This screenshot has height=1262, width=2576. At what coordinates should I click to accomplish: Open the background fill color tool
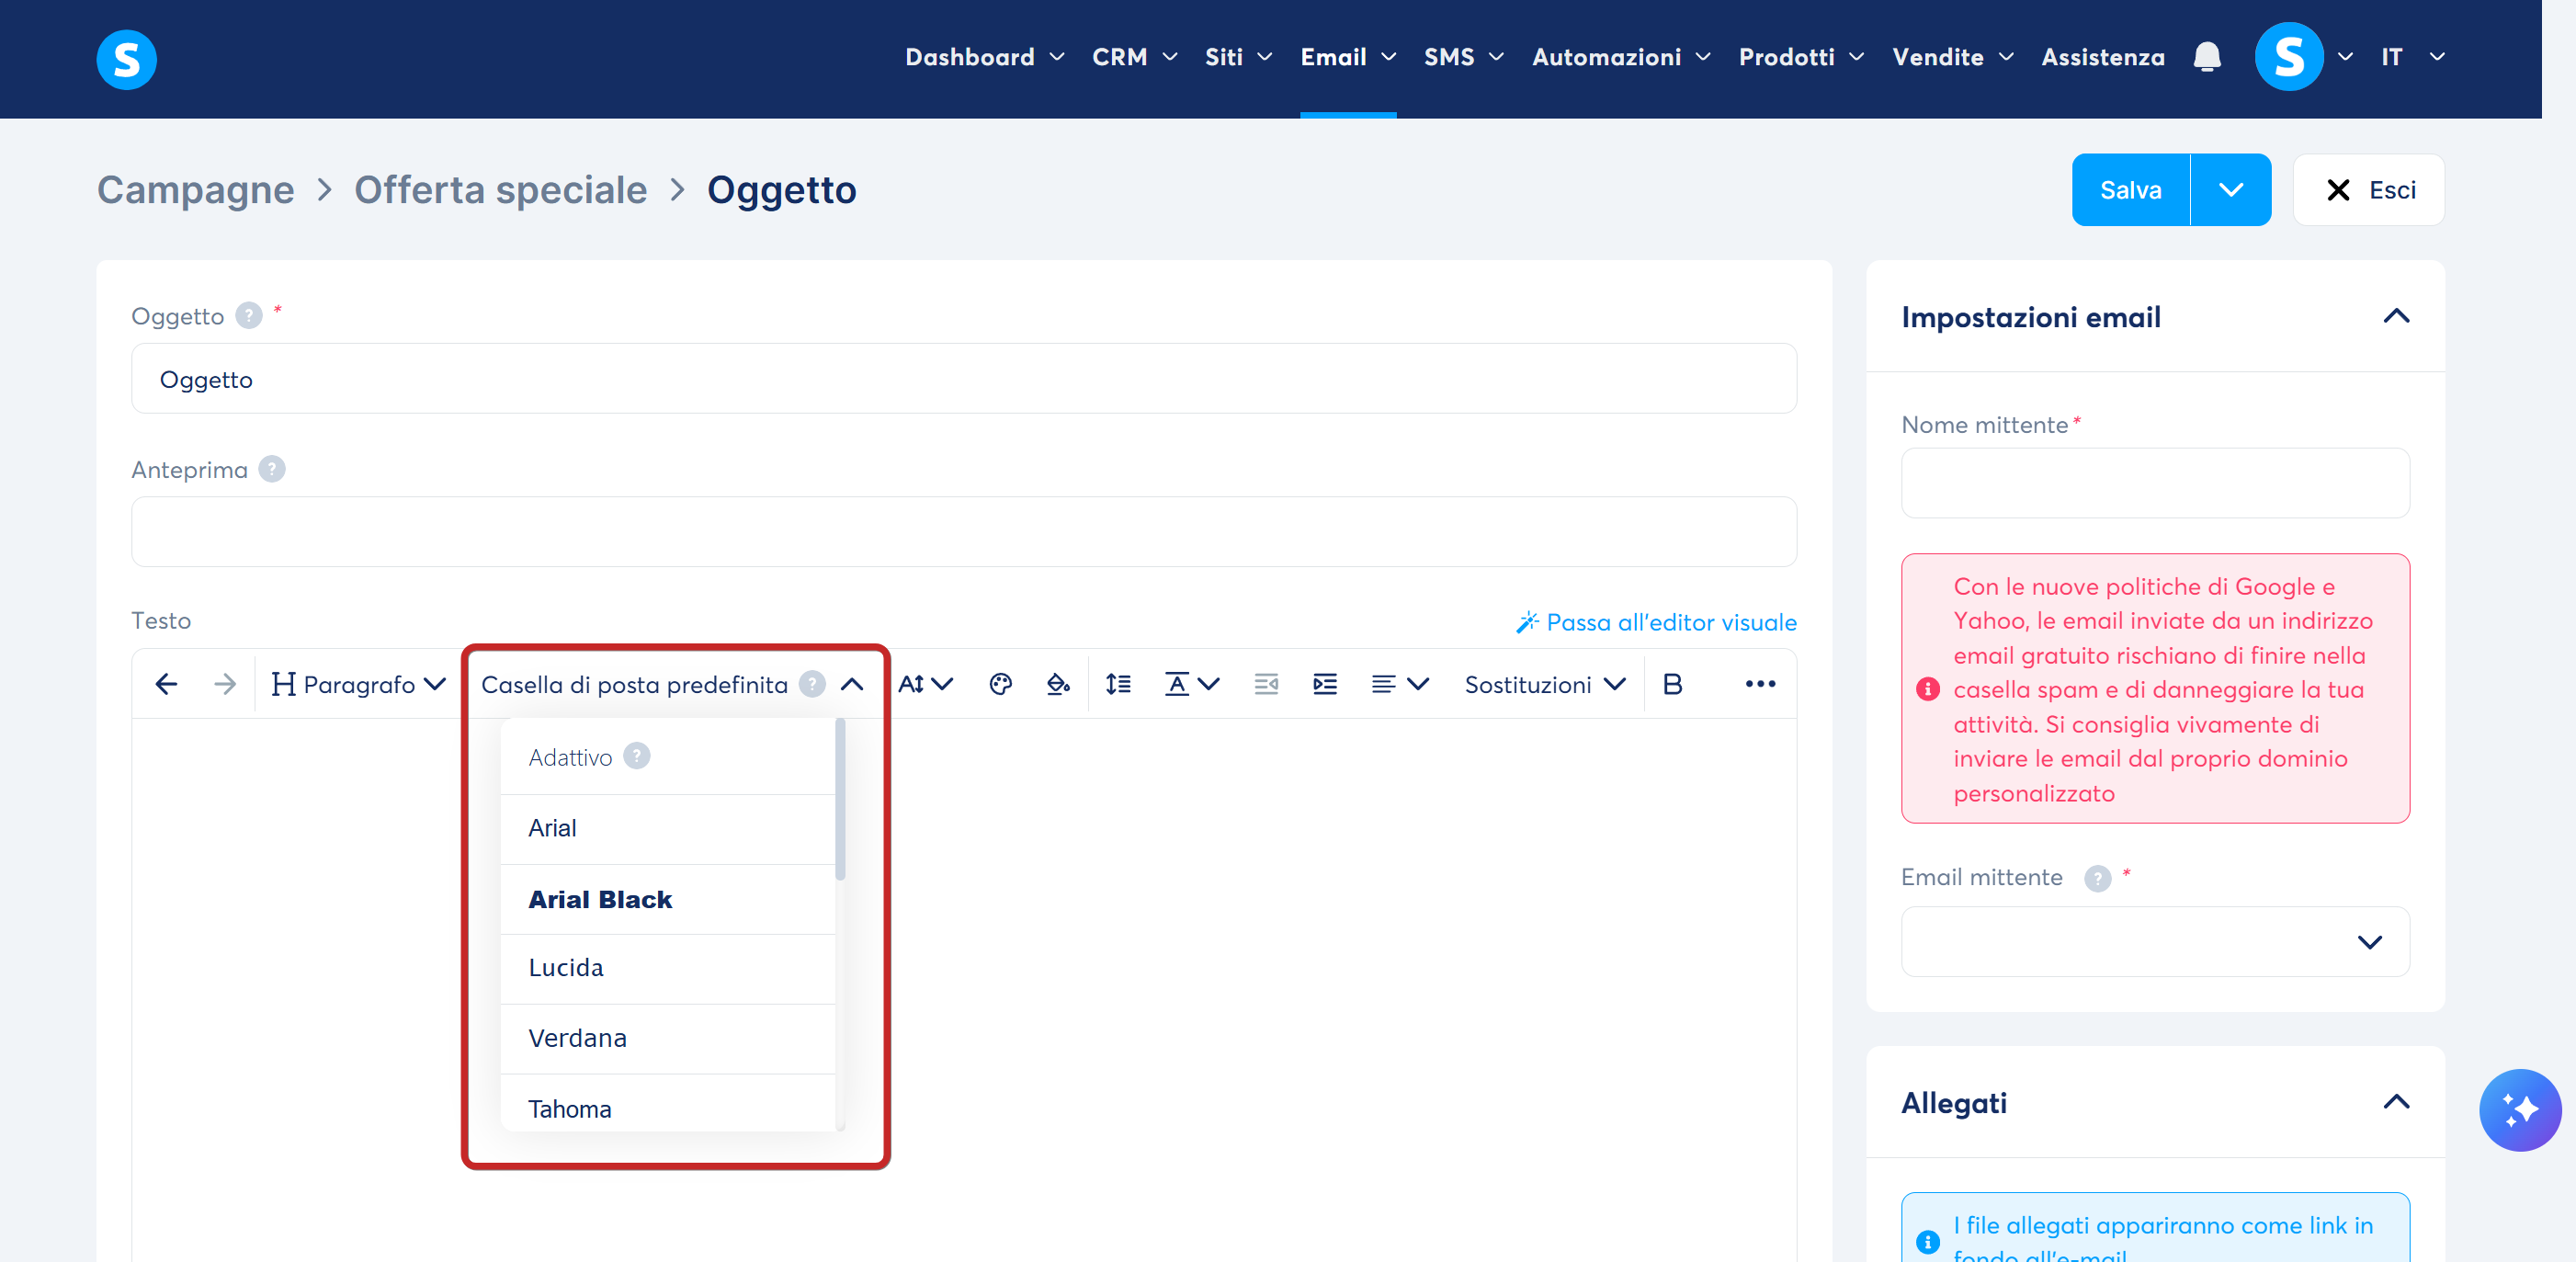[1058, 684]
